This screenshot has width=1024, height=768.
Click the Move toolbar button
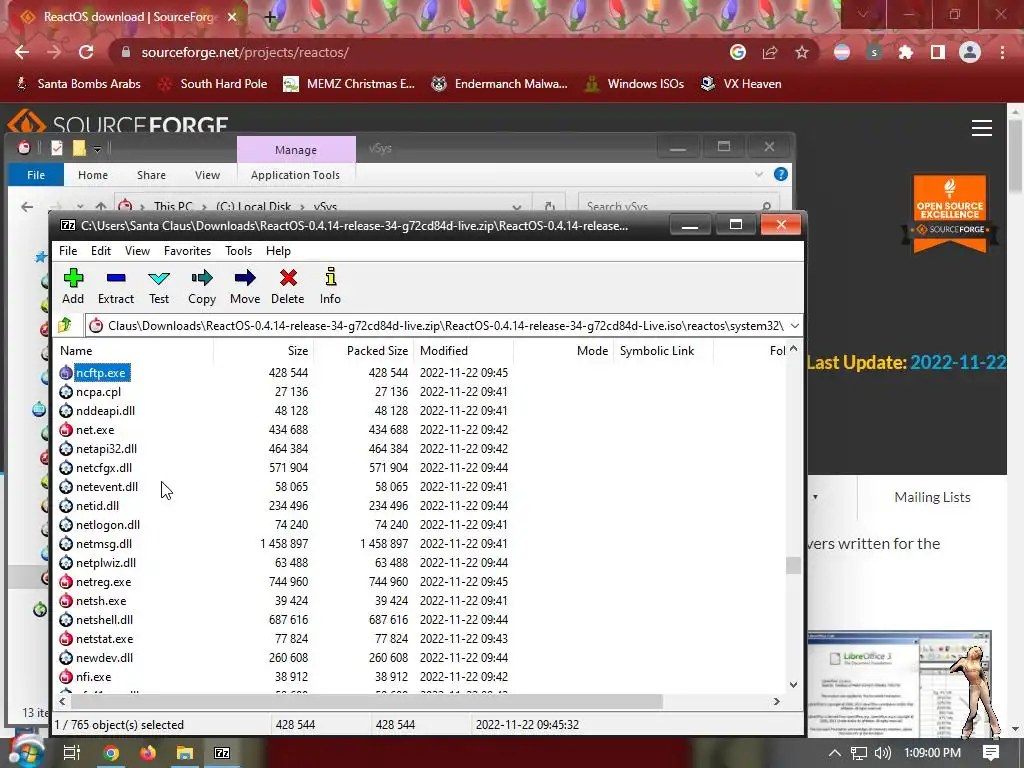245,286
